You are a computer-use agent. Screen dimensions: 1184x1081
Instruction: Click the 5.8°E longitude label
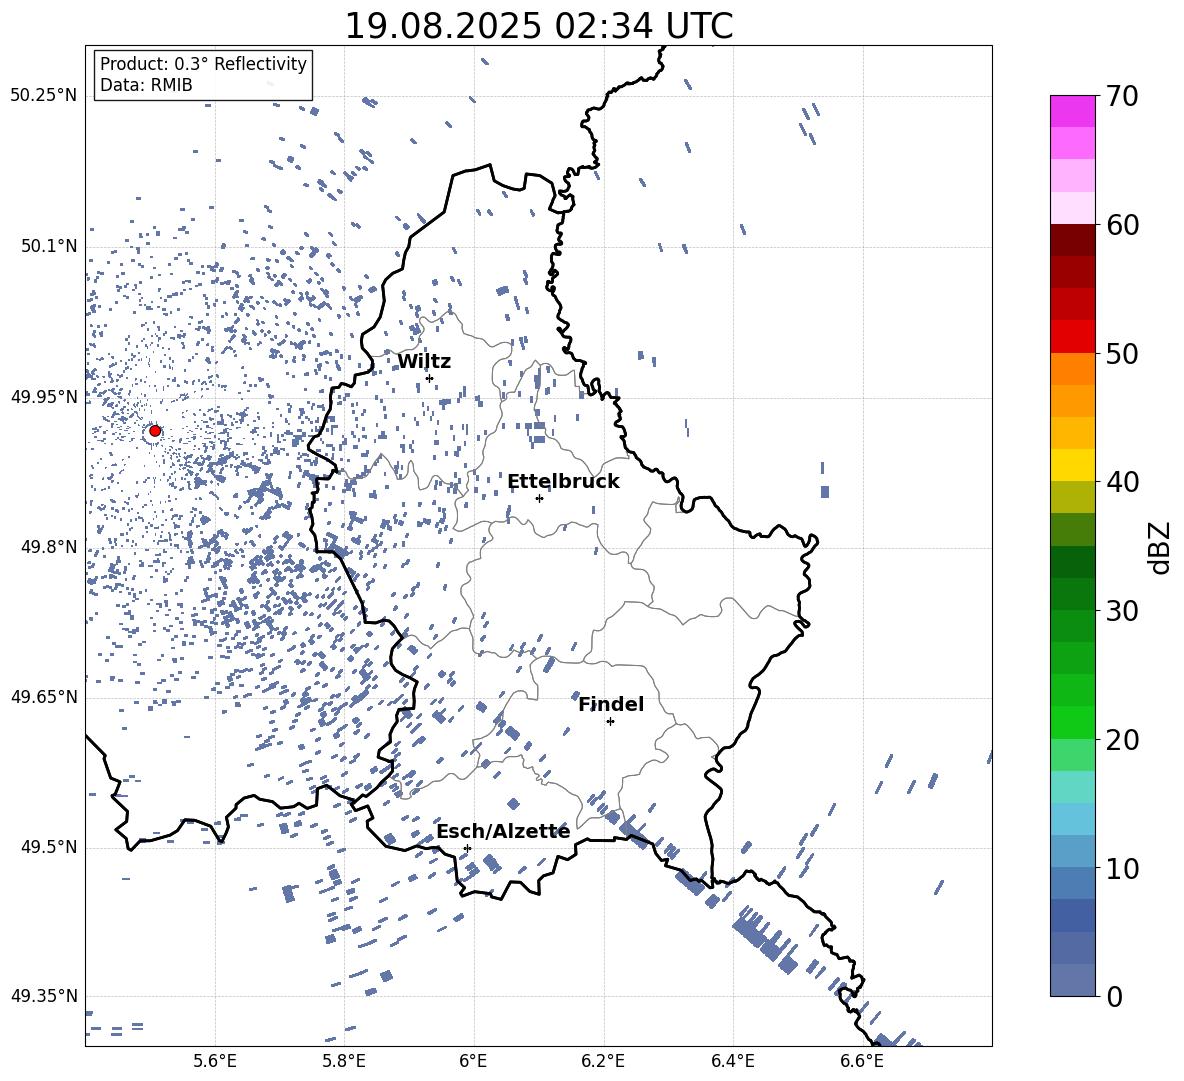[x=344, y=1061]
